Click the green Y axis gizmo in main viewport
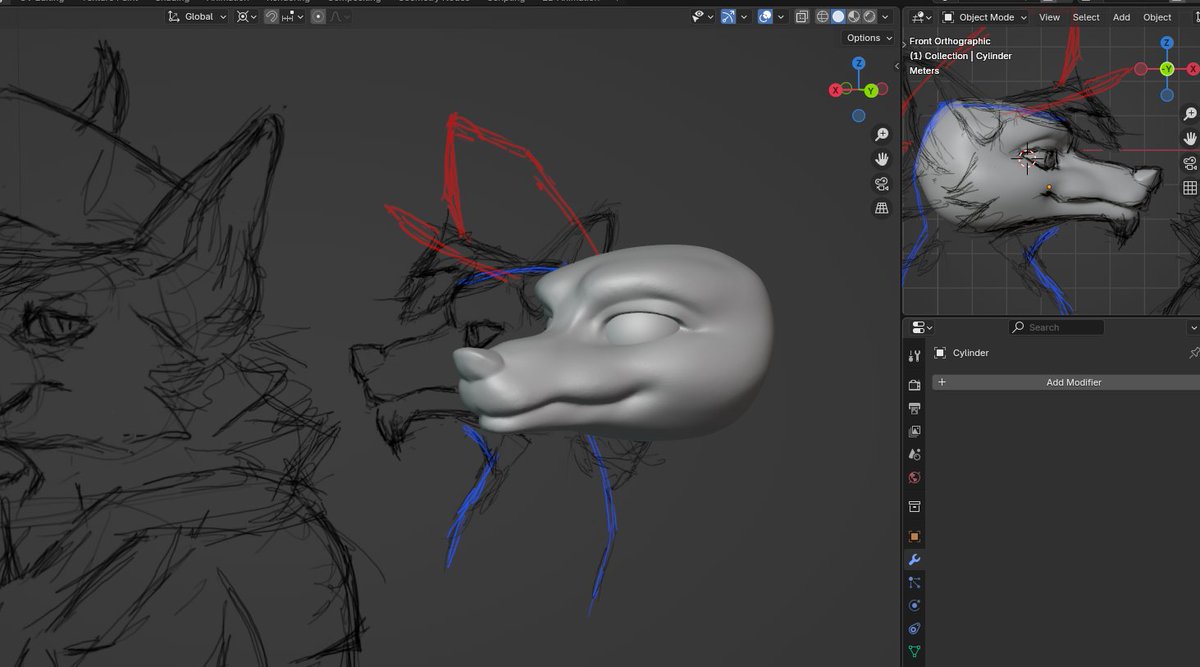 coord(871,91)
